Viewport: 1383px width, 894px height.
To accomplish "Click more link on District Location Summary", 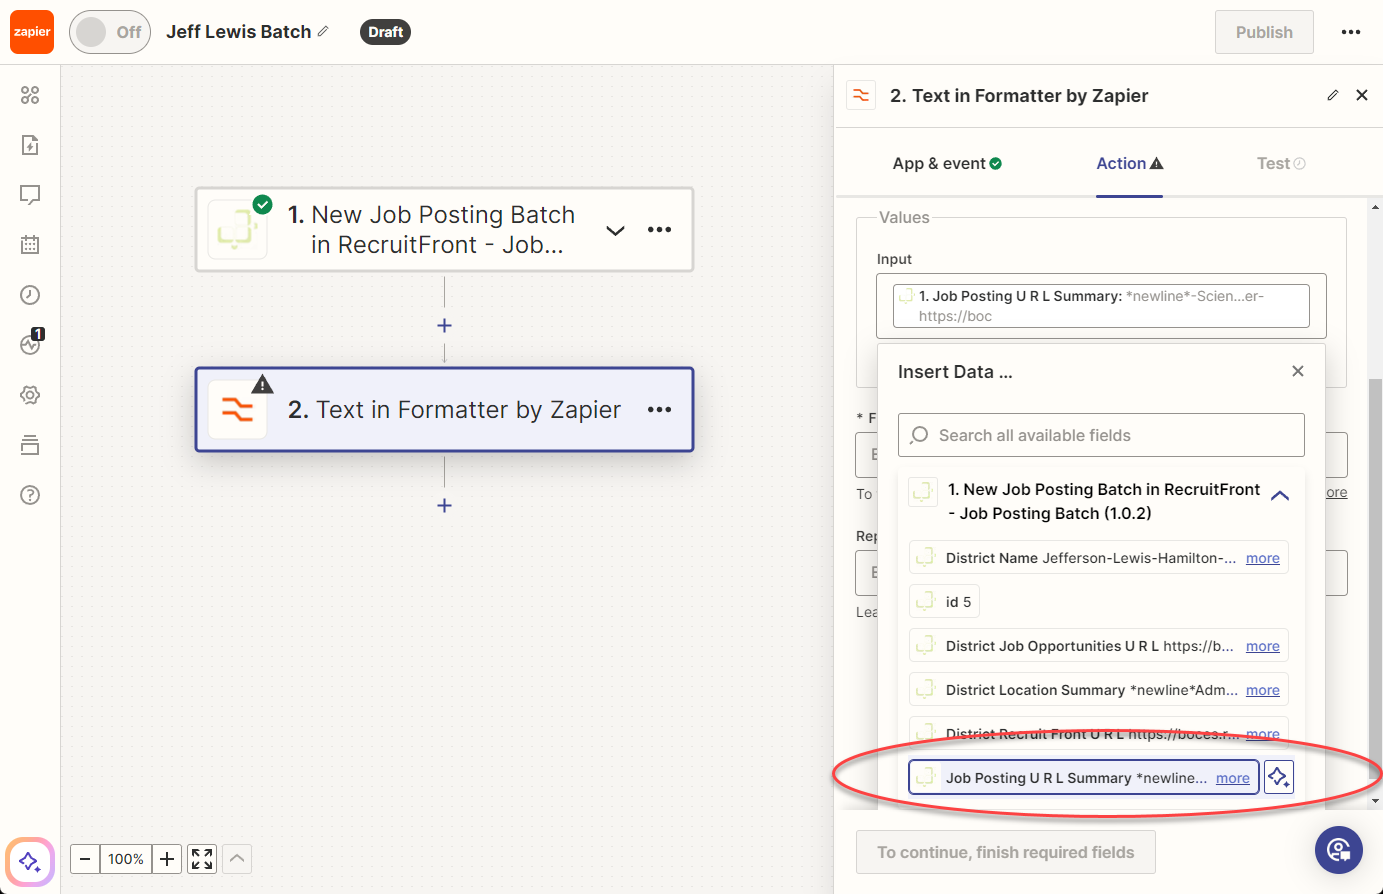I will [1262, 690].
